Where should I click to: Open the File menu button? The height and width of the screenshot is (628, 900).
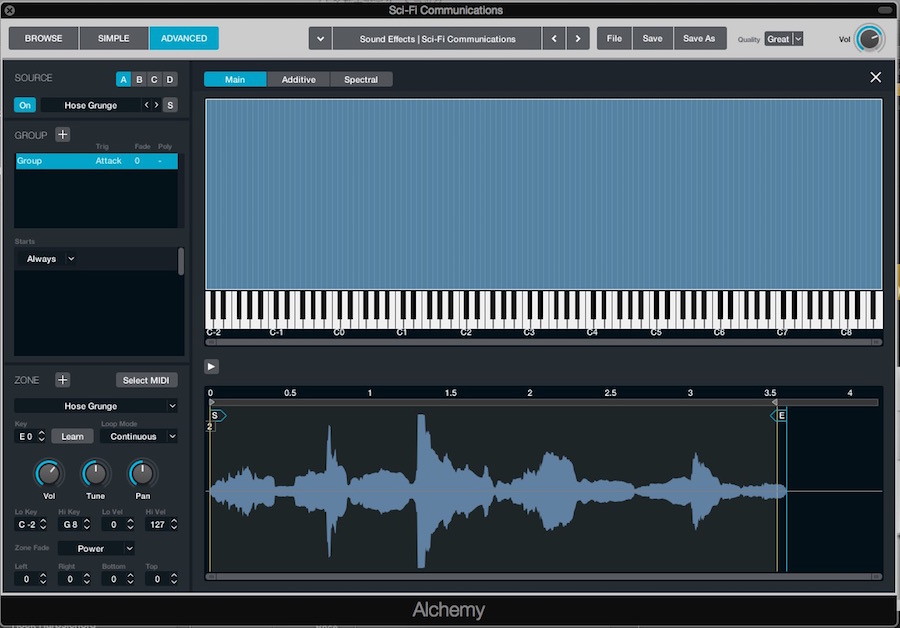click(x=614, y=38)
